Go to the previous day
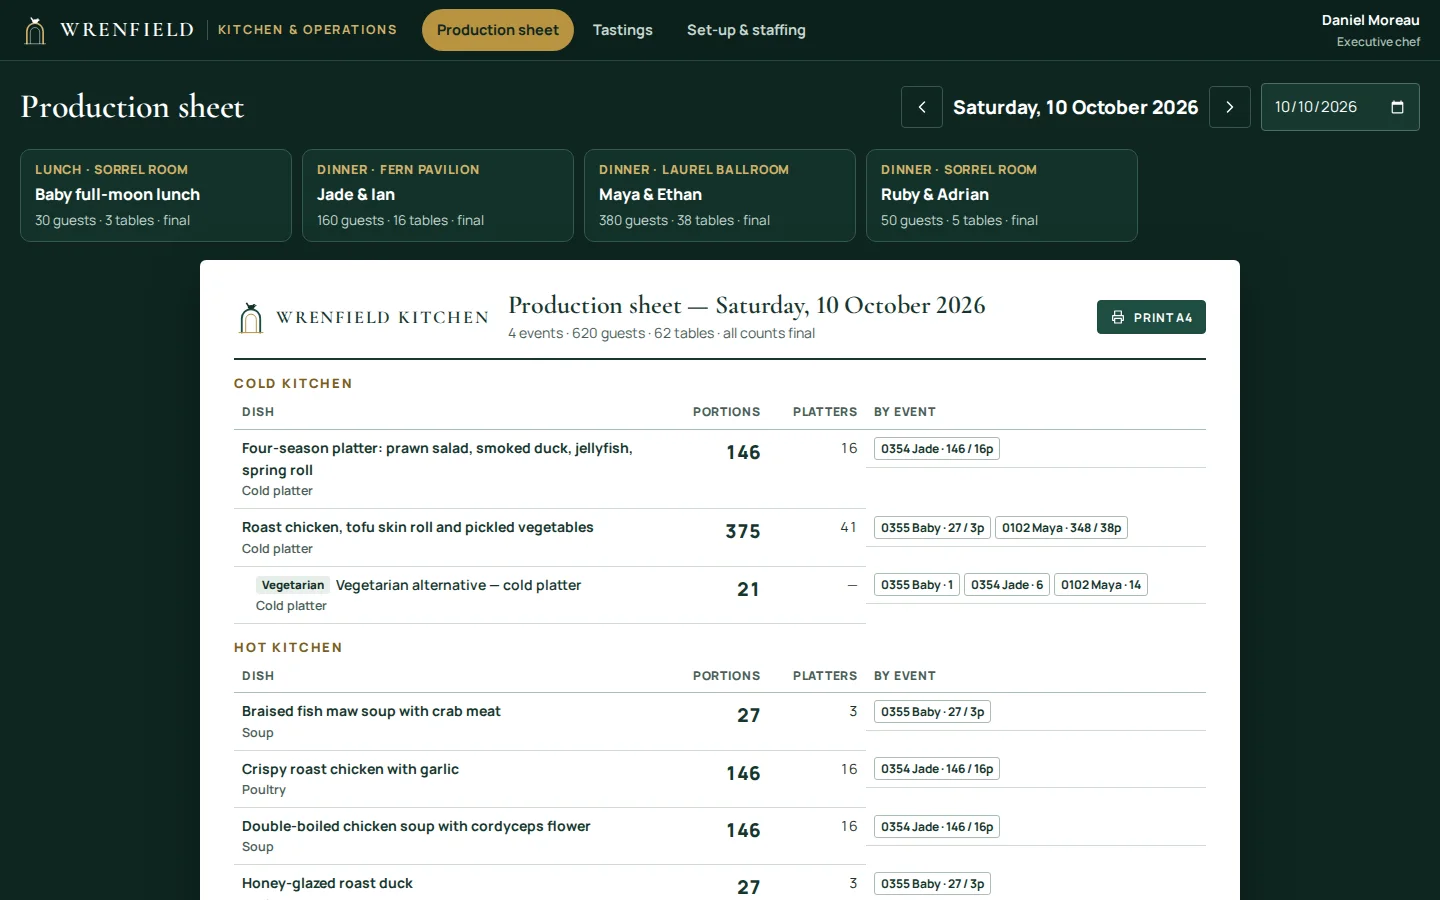 [x=922, y=107]
